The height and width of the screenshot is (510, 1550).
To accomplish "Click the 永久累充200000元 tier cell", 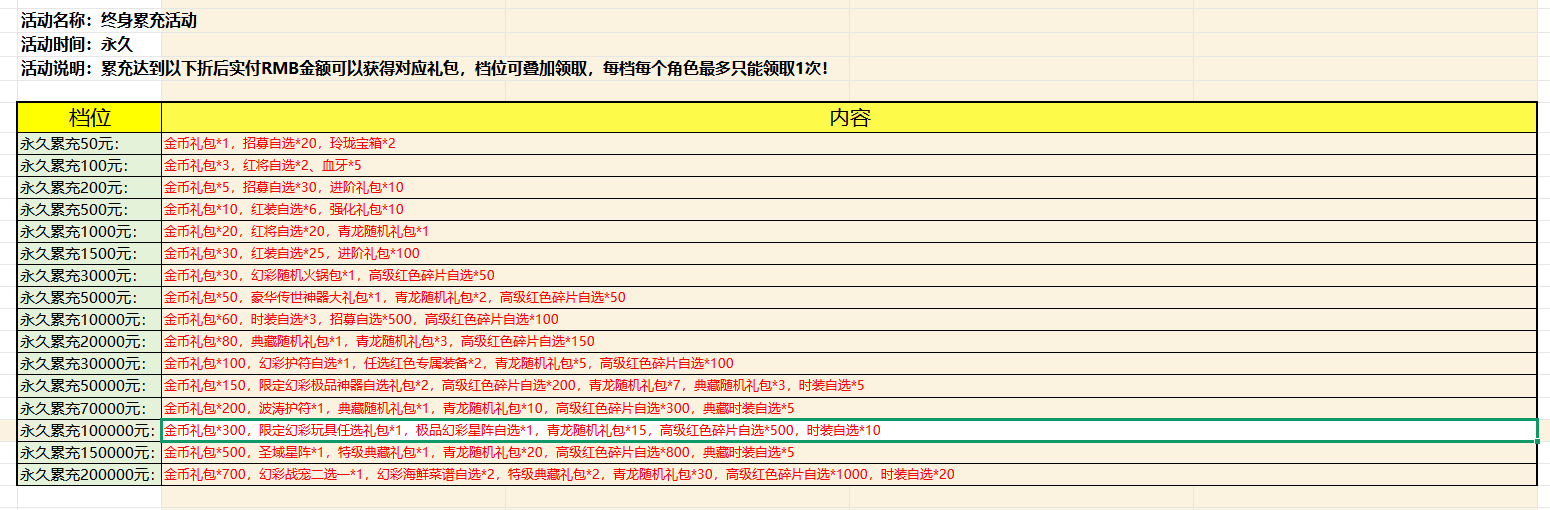I will 89,474.
